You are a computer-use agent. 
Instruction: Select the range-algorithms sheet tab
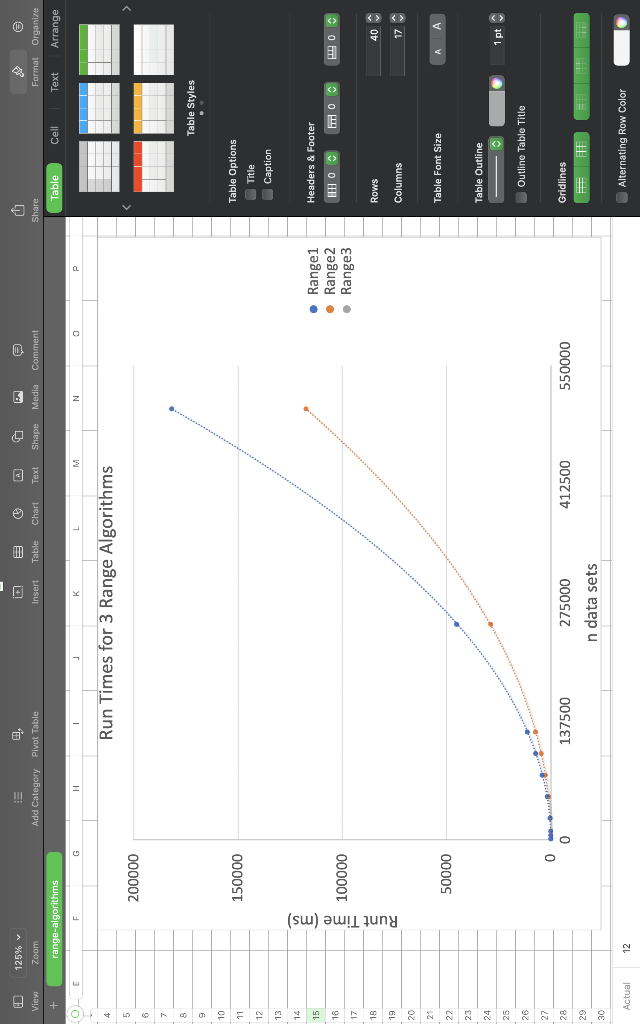(x=54, y=919)
